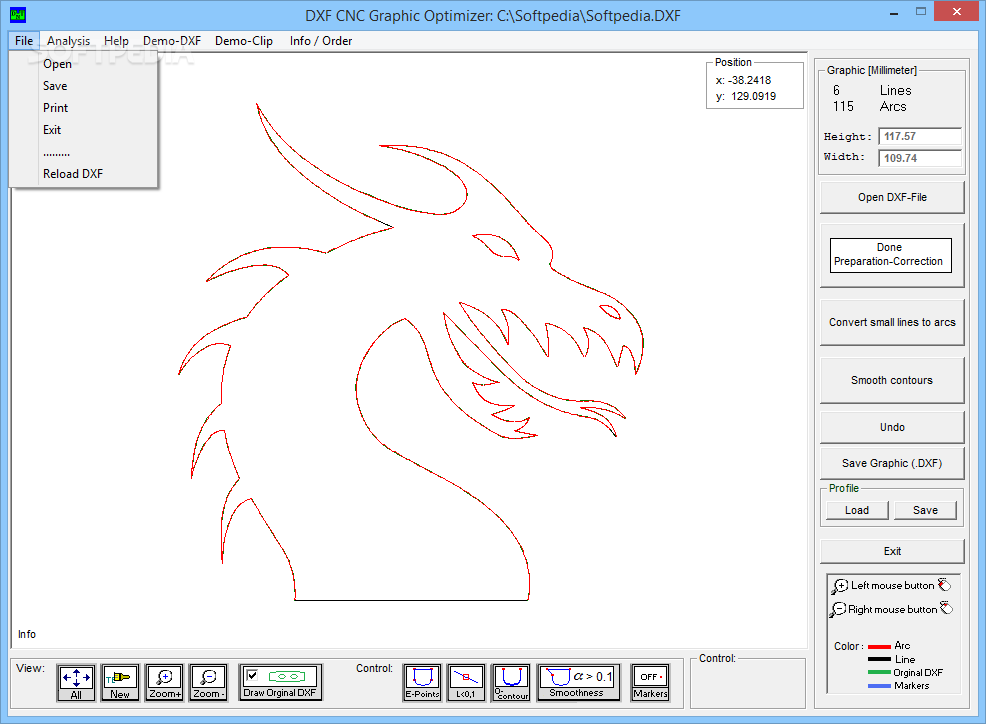Open the Demo-DXF menu

click(x=172, y=41)
